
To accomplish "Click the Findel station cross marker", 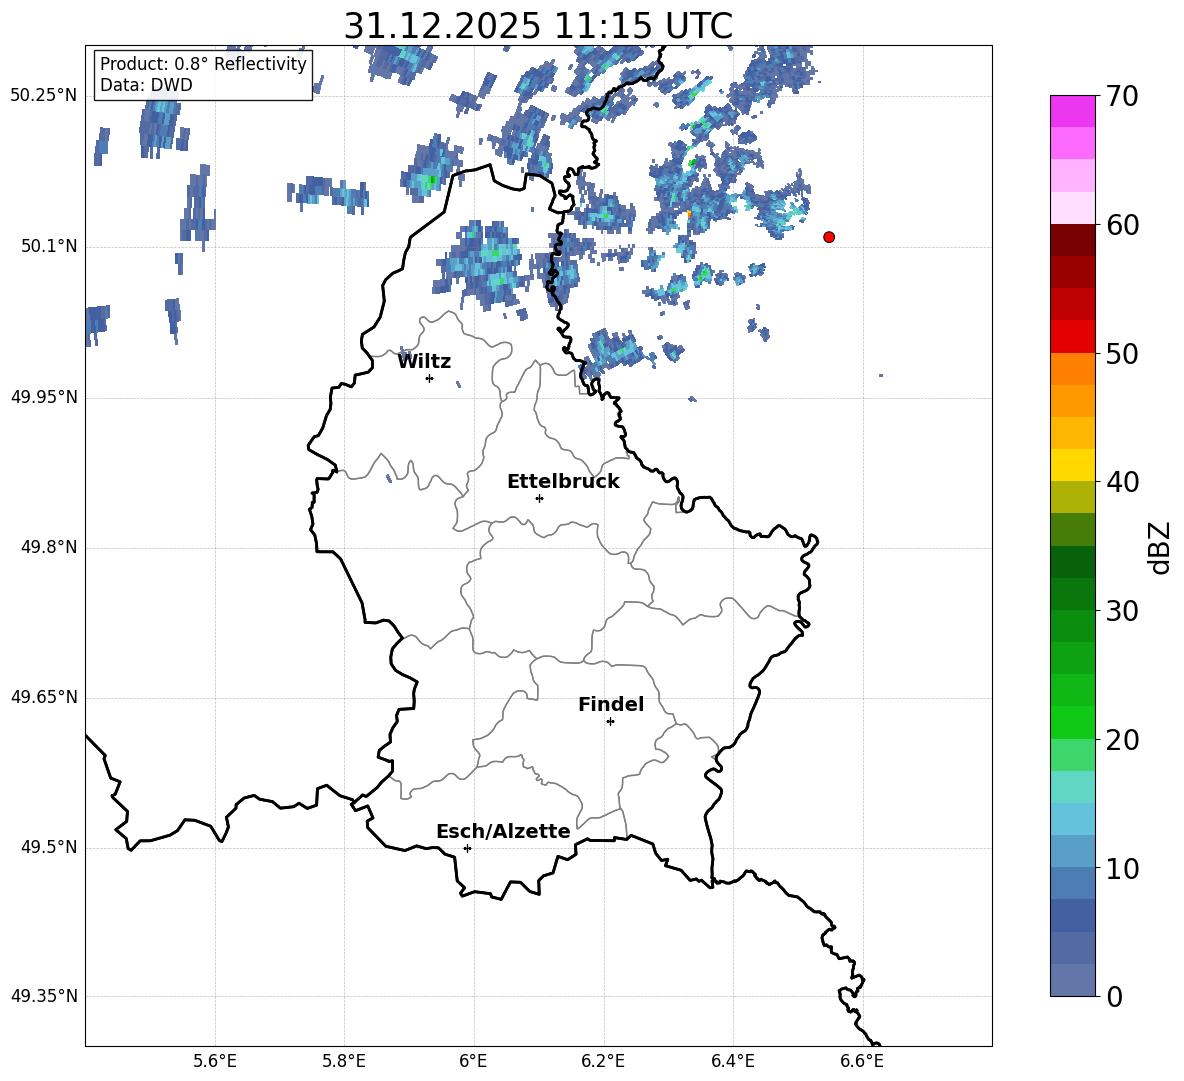I will pyautogui.click(x=610, y=722).
